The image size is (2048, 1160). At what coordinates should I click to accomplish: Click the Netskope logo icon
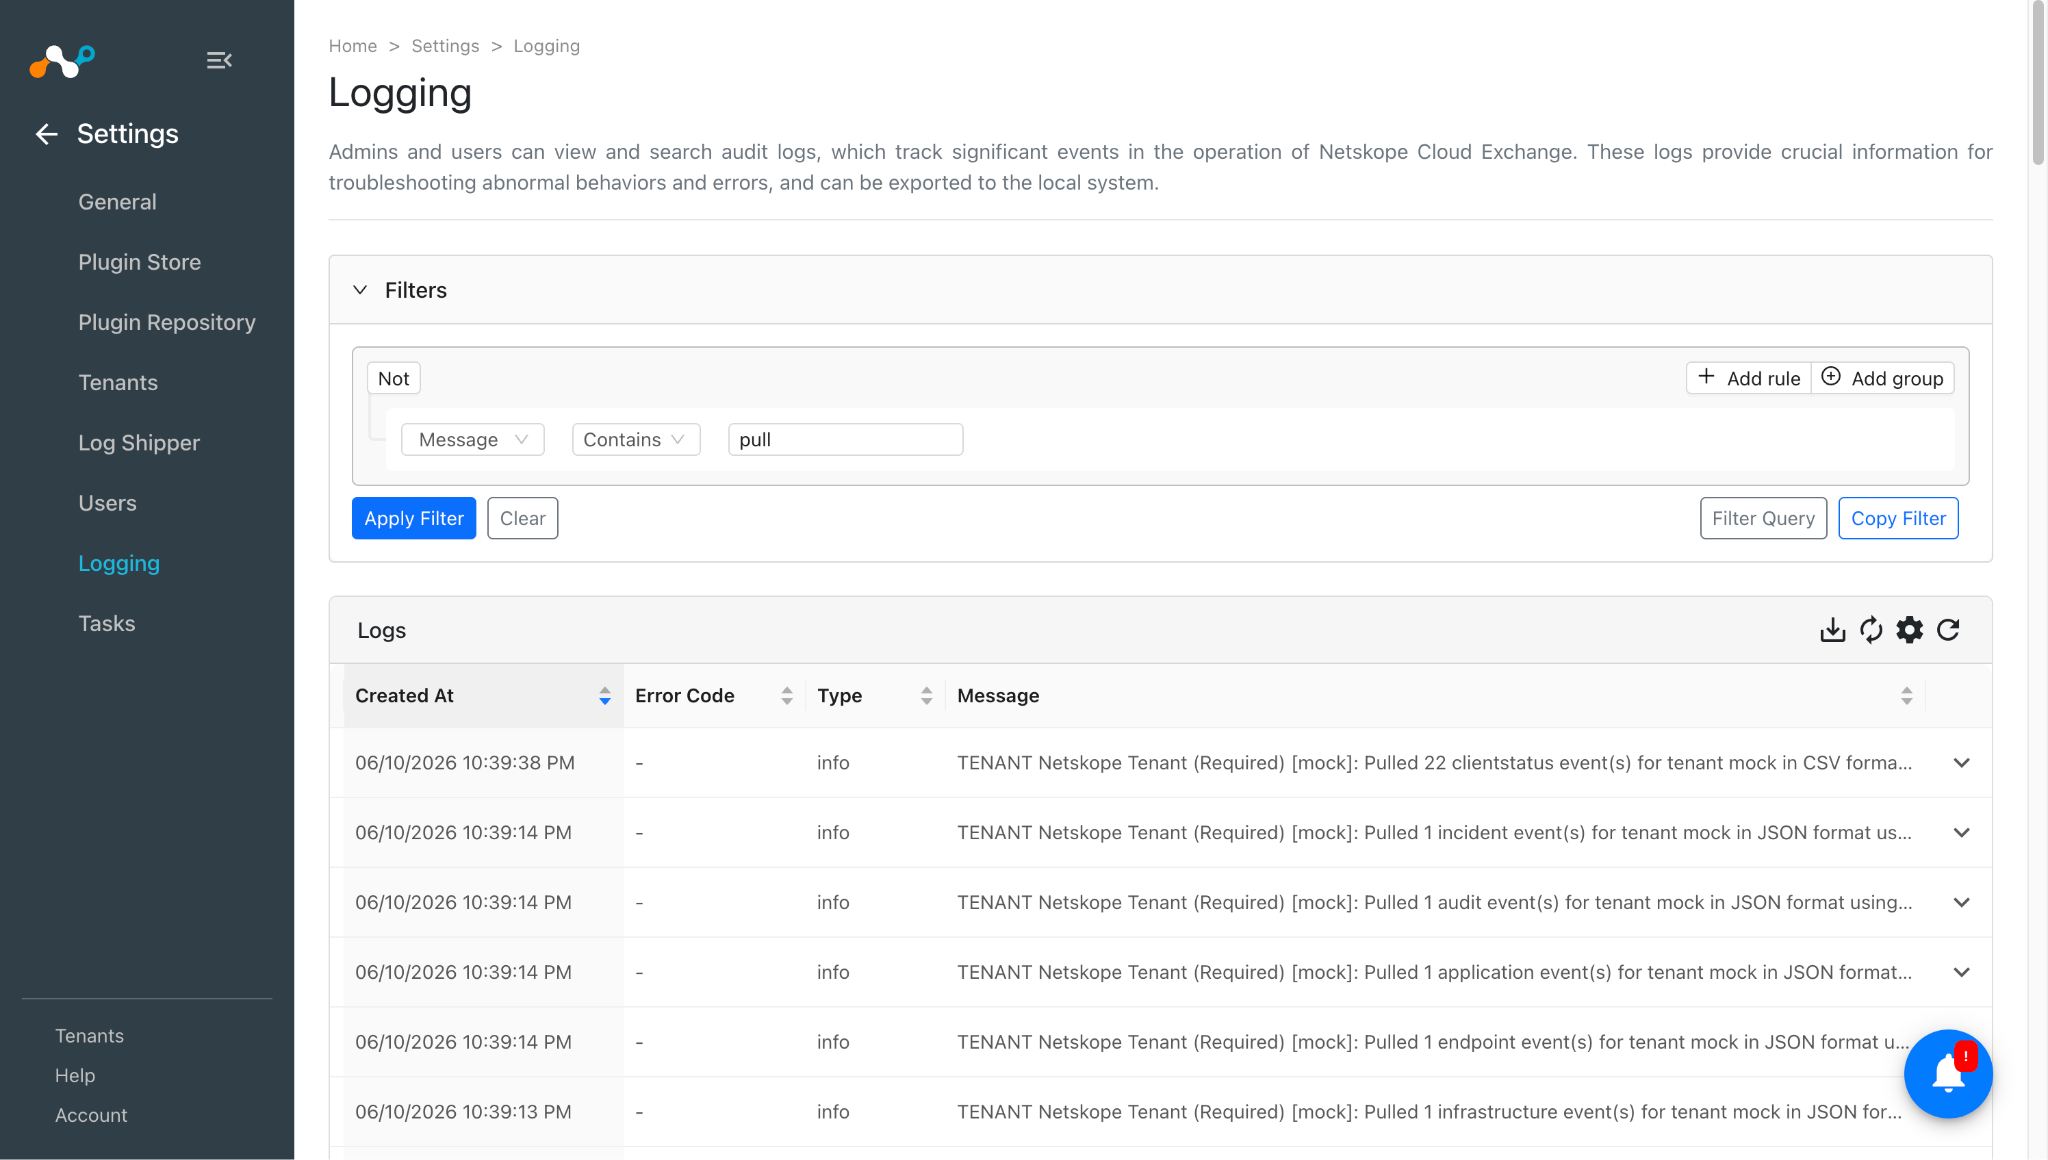[x=62, y=61]
